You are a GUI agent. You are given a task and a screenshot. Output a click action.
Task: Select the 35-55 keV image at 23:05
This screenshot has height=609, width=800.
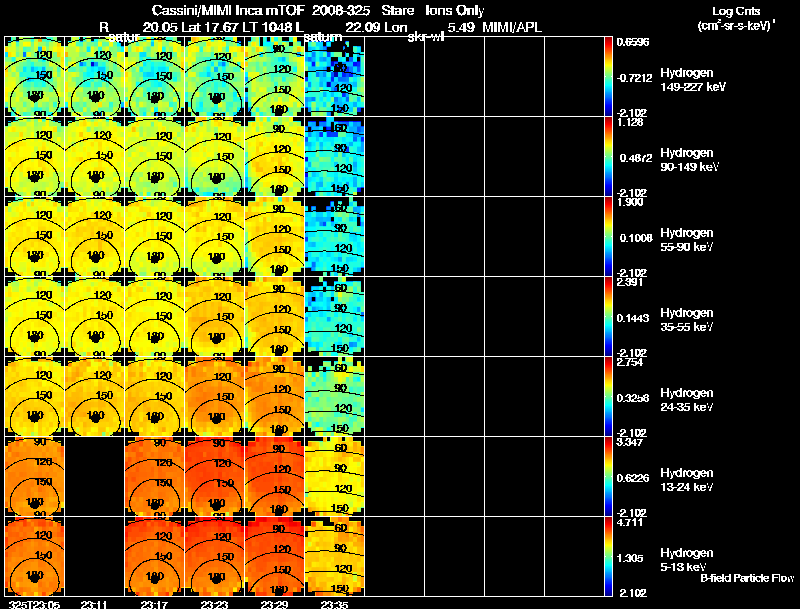(35, 317)
